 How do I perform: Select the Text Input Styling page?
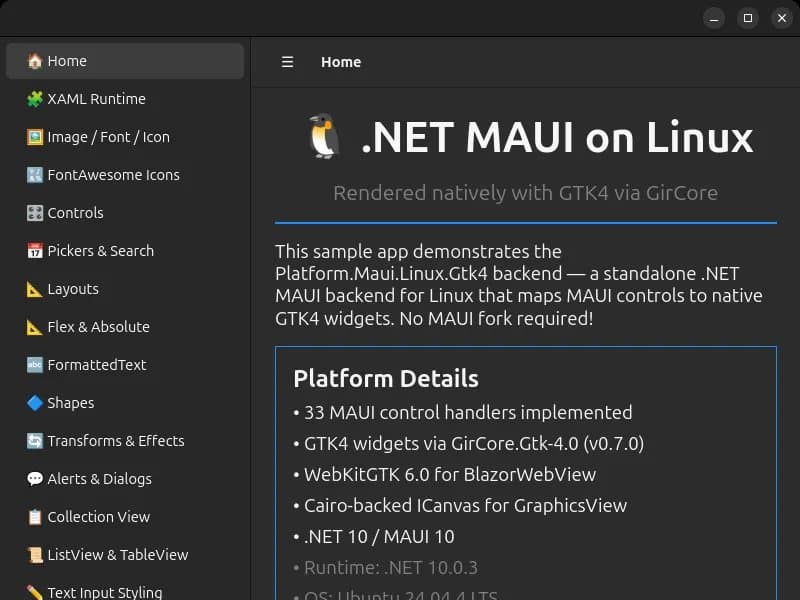tap(103, 591)
